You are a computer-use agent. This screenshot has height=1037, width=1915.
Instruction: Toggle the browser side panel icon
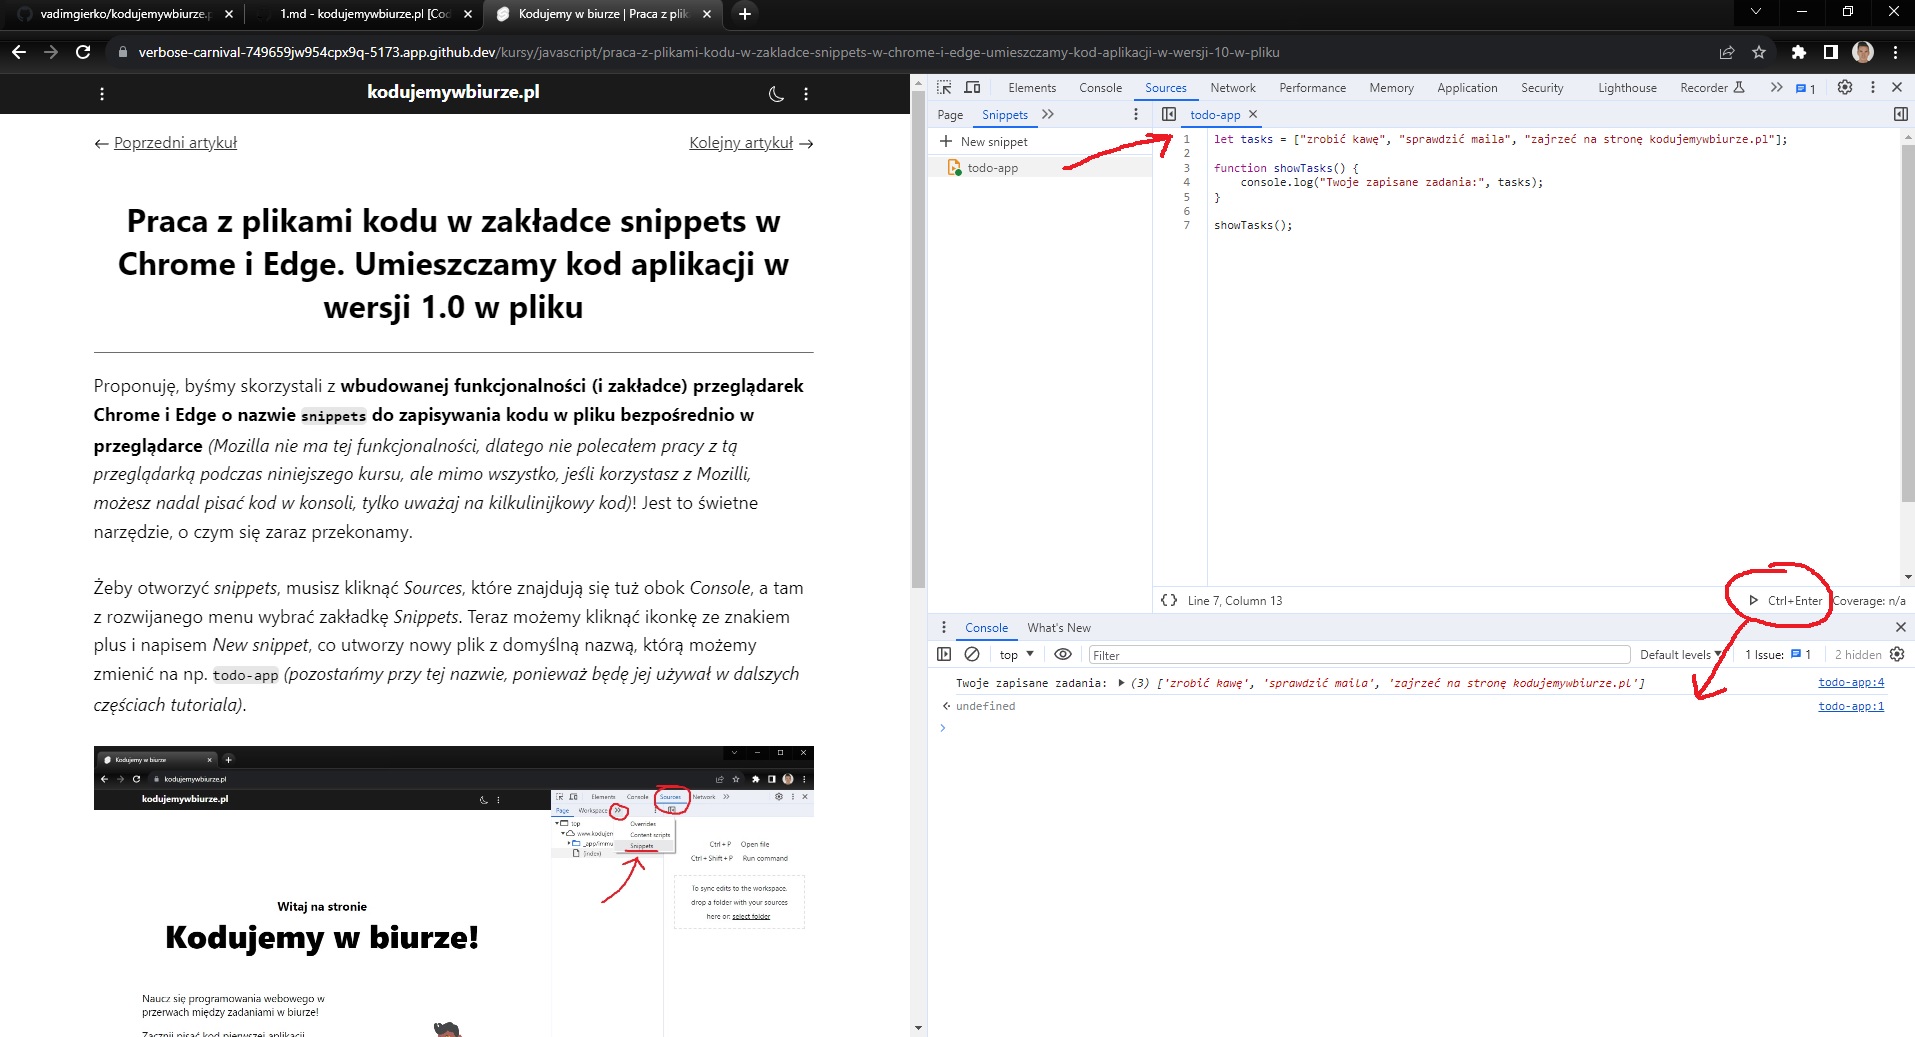pos(1830,52)
